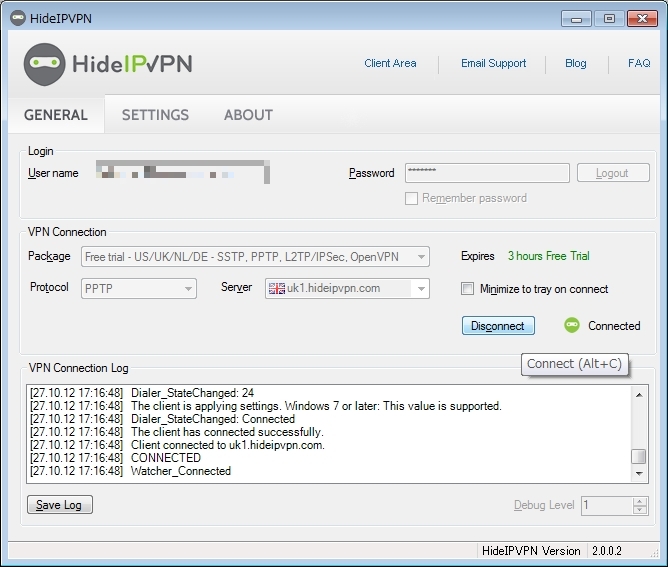This screenshot has width=668, height=567.
Task: Open the Client Area link
Action: point(390,63)
